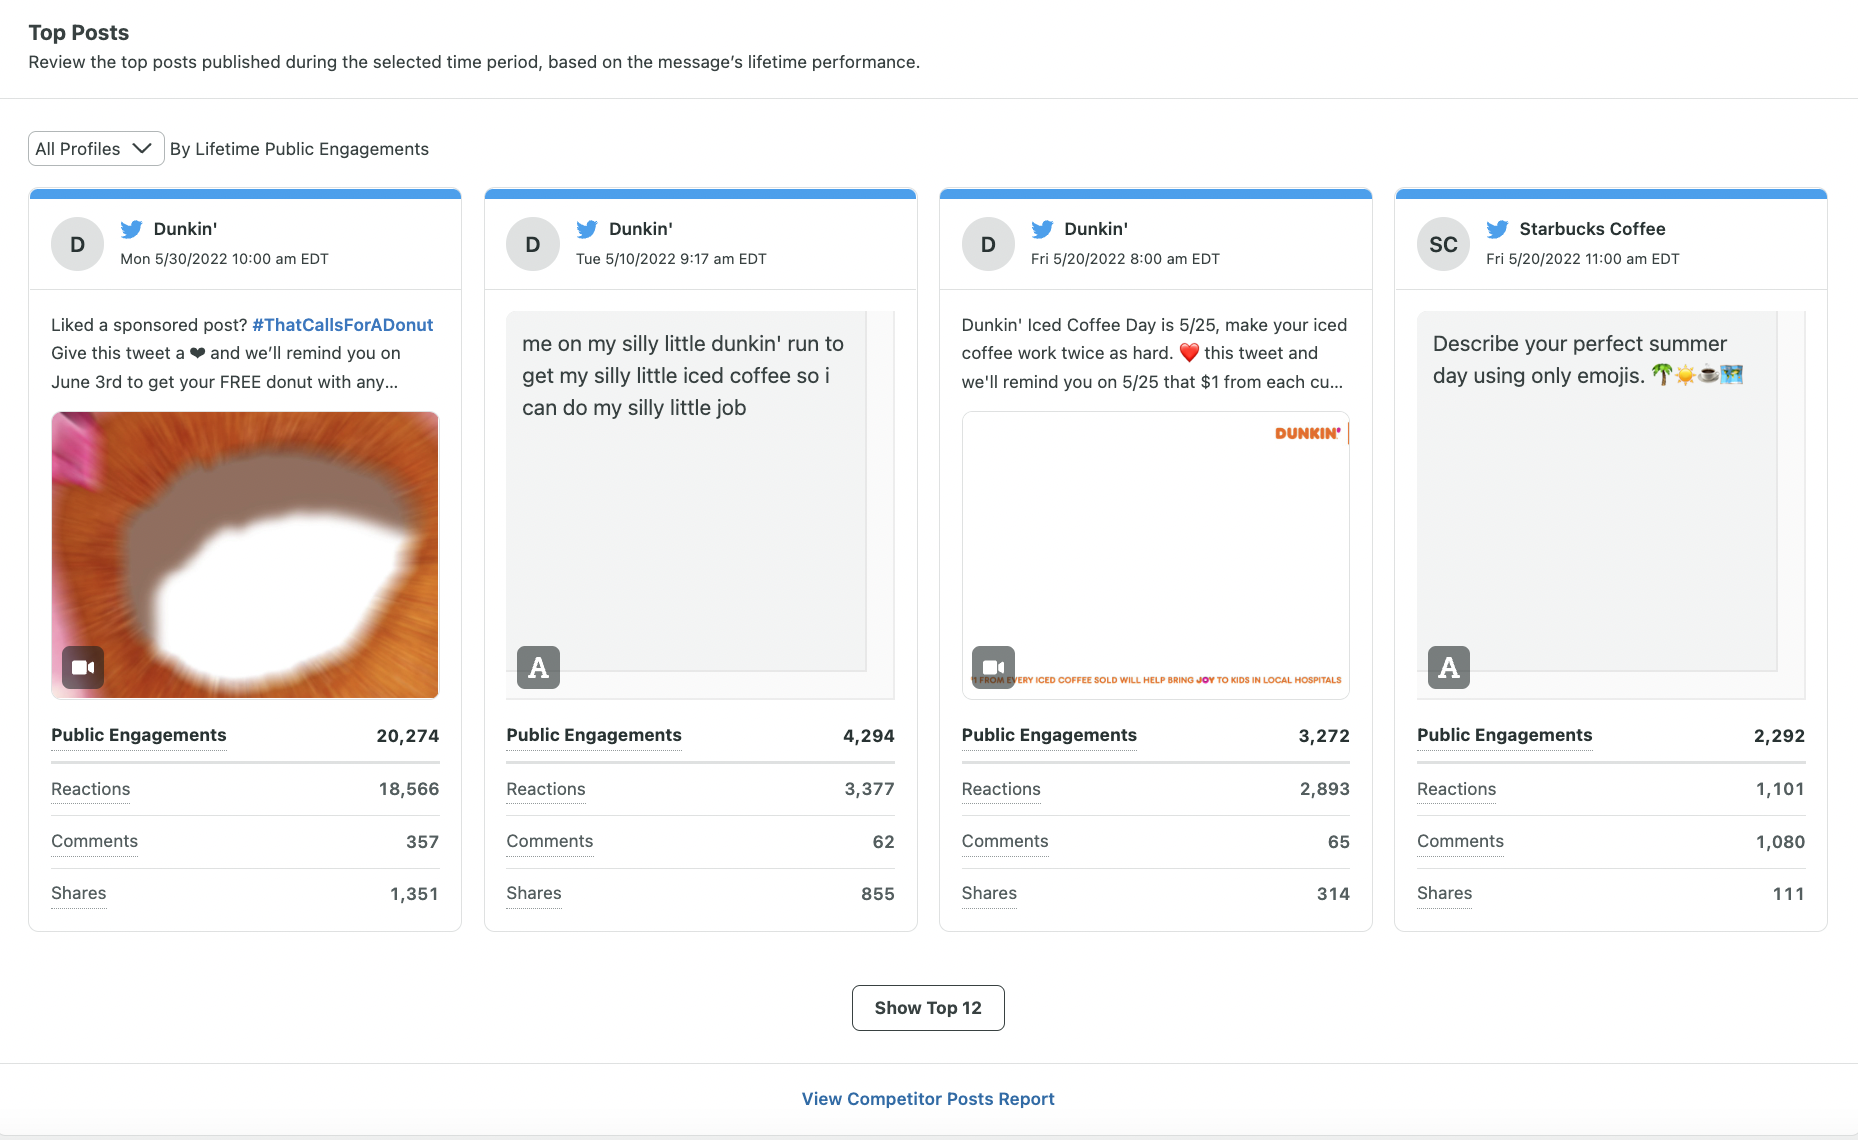
Task: Click the Show Top 12 button
Action: click(928, 1008)
